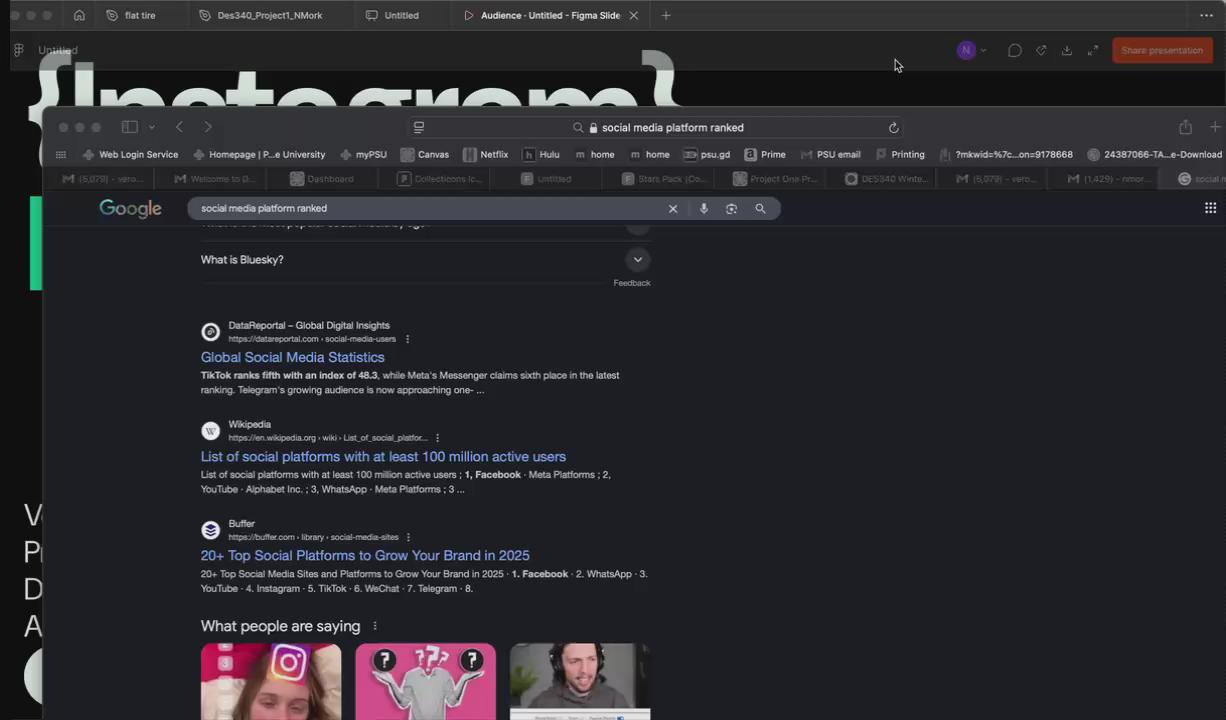1226x720 pixels.
Task: Open the Safari tab group dropdown arrow
Action: pos(152,127)
